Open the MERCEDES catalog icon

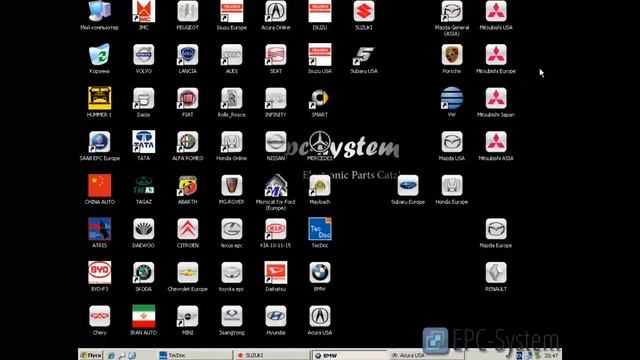(320, 142)
